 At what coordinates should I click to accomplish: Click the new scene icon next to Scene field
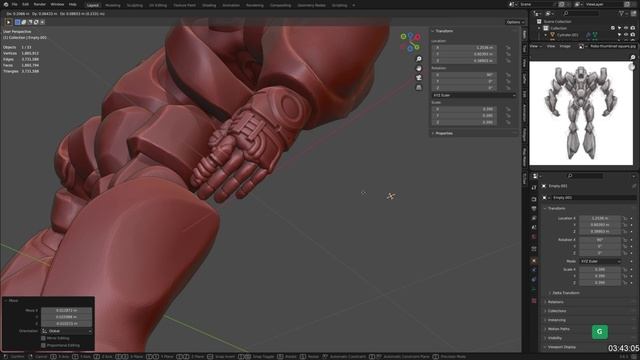[562, 4]
